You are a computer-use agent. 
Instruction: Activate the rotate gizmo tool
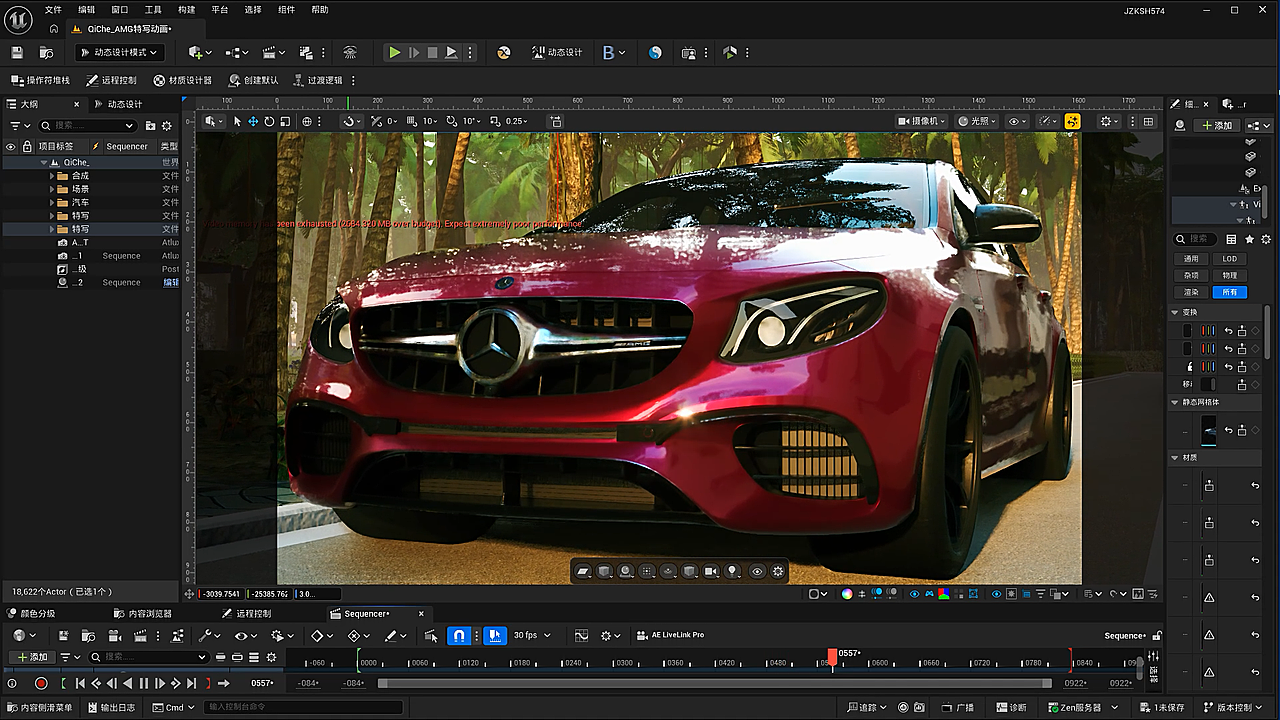269,121
